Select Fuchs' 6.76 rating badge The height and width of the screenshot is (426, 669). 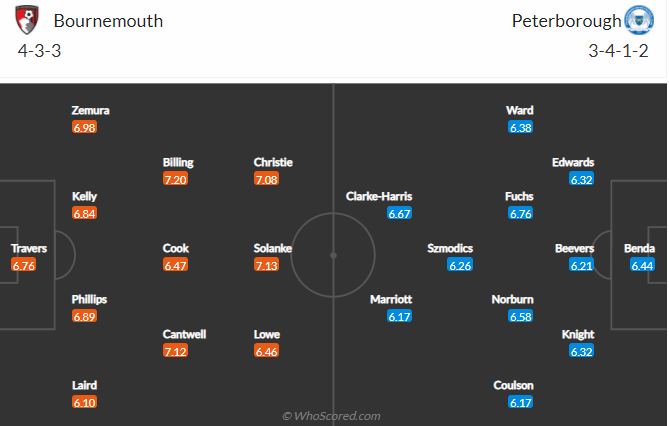520,214
